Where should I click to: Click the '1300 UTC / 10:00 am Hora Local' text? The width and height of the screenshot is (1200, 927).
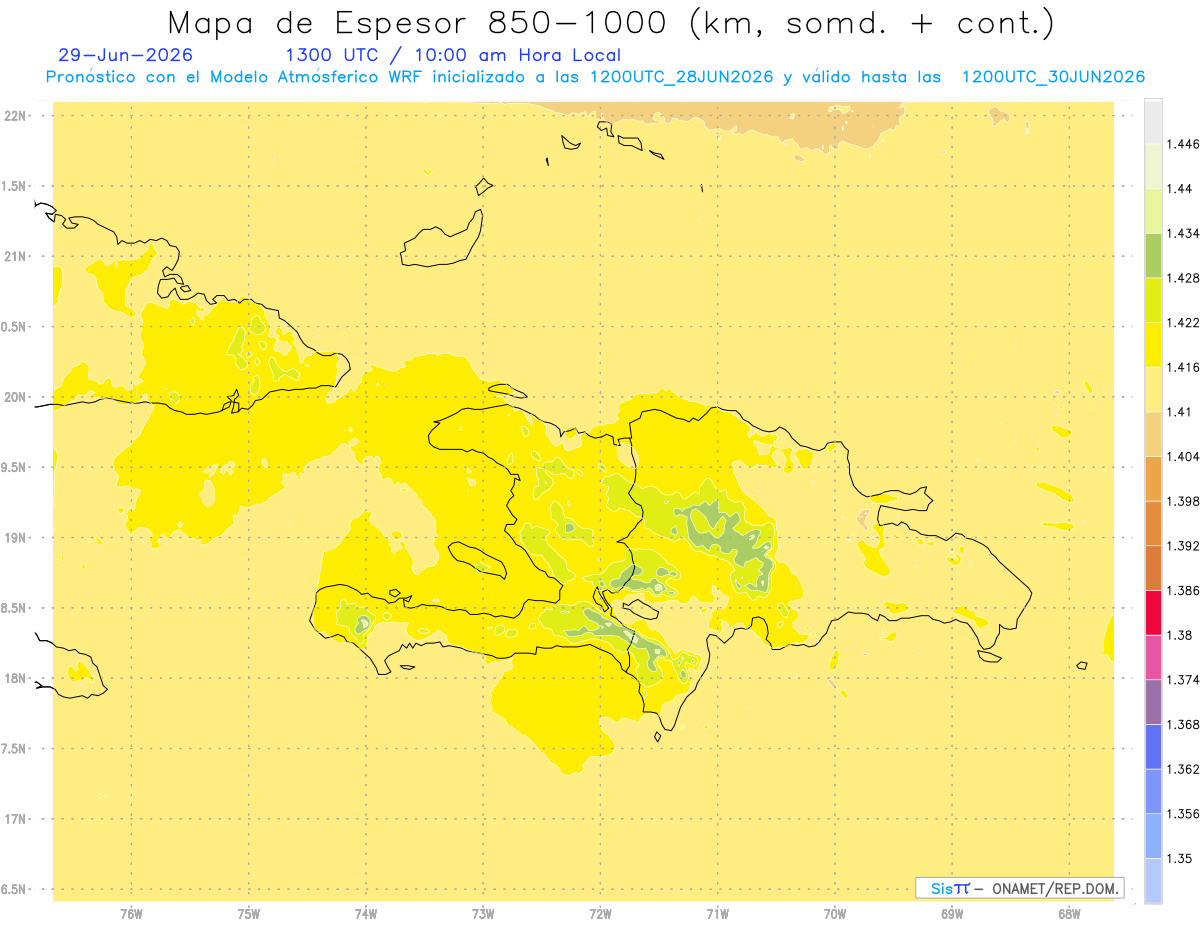pyautogui.click(x=453, y=56)
